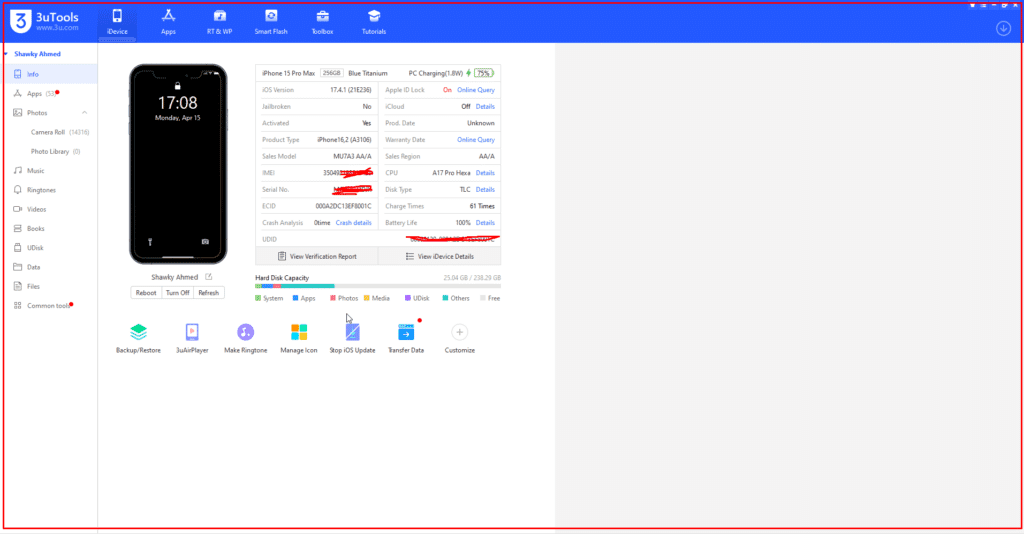
Task: Open the Manage Icon tool
Action: (299, 333)
